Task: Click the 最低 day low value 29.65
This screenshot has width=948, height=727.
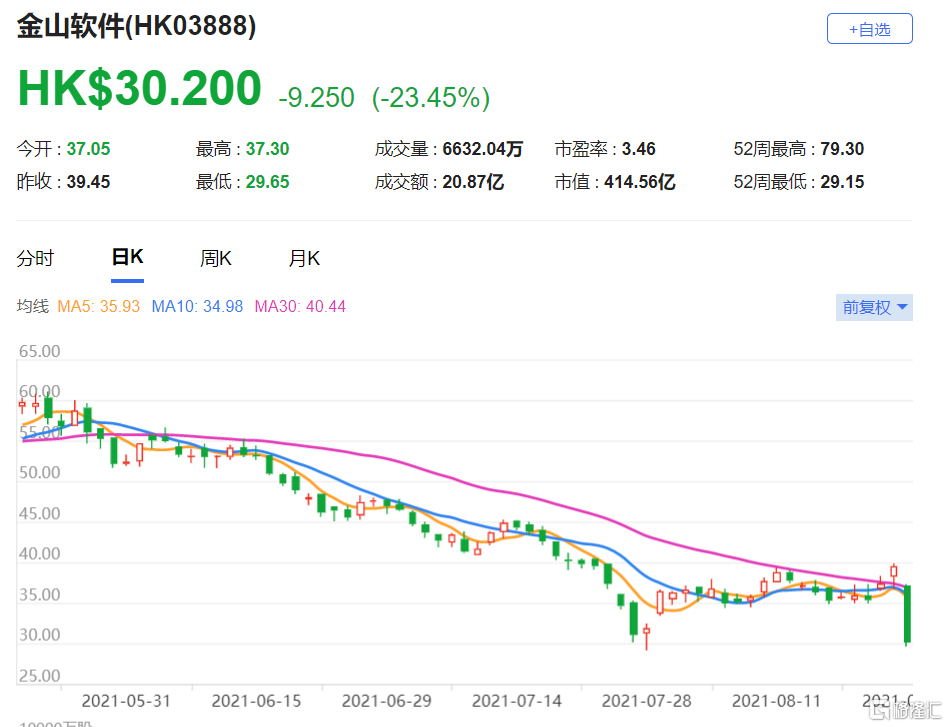Action: coord(267,182)
